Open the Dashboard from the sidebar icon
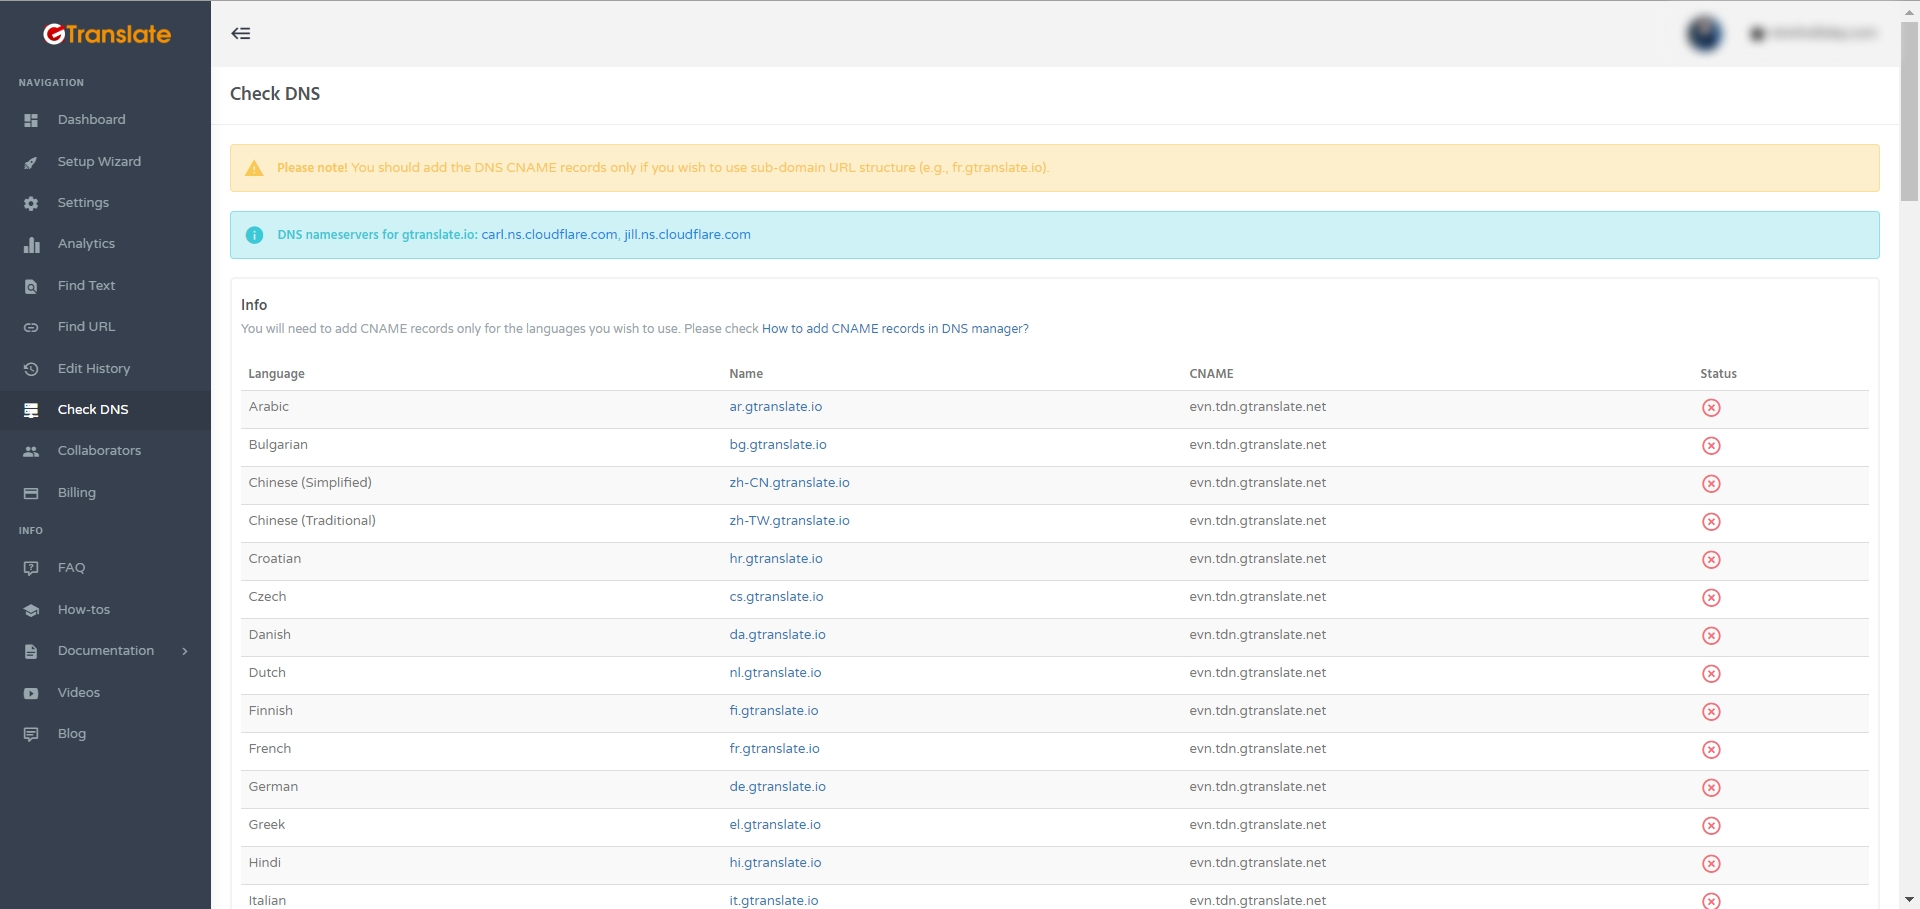This screenshot has width=1920, height=909. (x=31, y=119)
